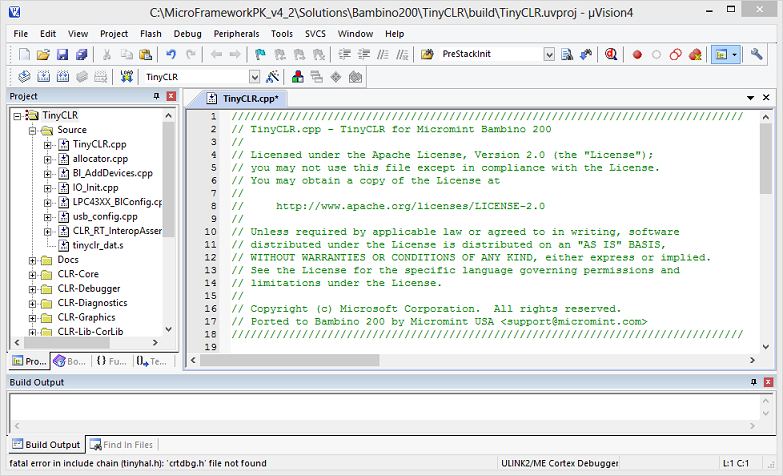Viewport: 783px width, 476px height.
Task: Expand the TinyCLR.cpp file node
Action: tap(47, 145)
